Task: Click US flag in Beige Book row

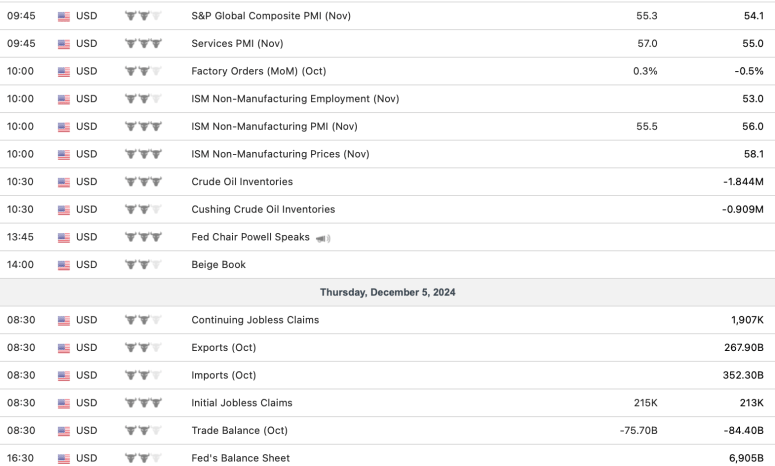Action: (x=64, y=265)
